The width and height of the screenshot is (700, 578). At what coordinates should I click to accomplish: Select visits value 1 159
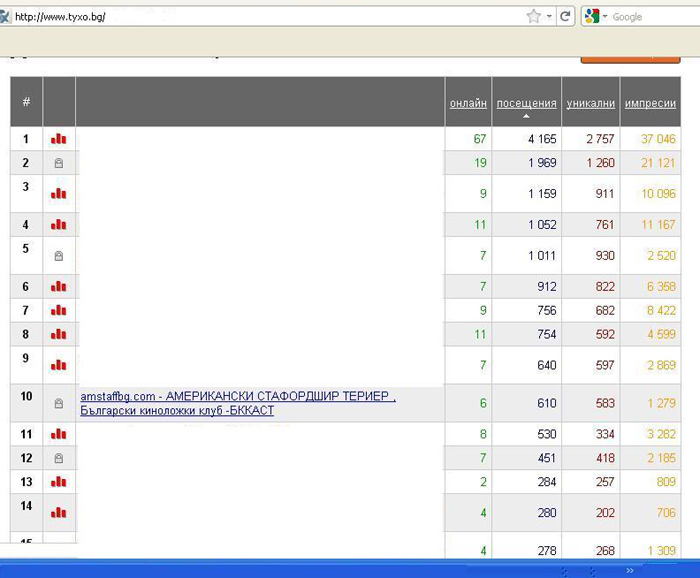[542, 194]
